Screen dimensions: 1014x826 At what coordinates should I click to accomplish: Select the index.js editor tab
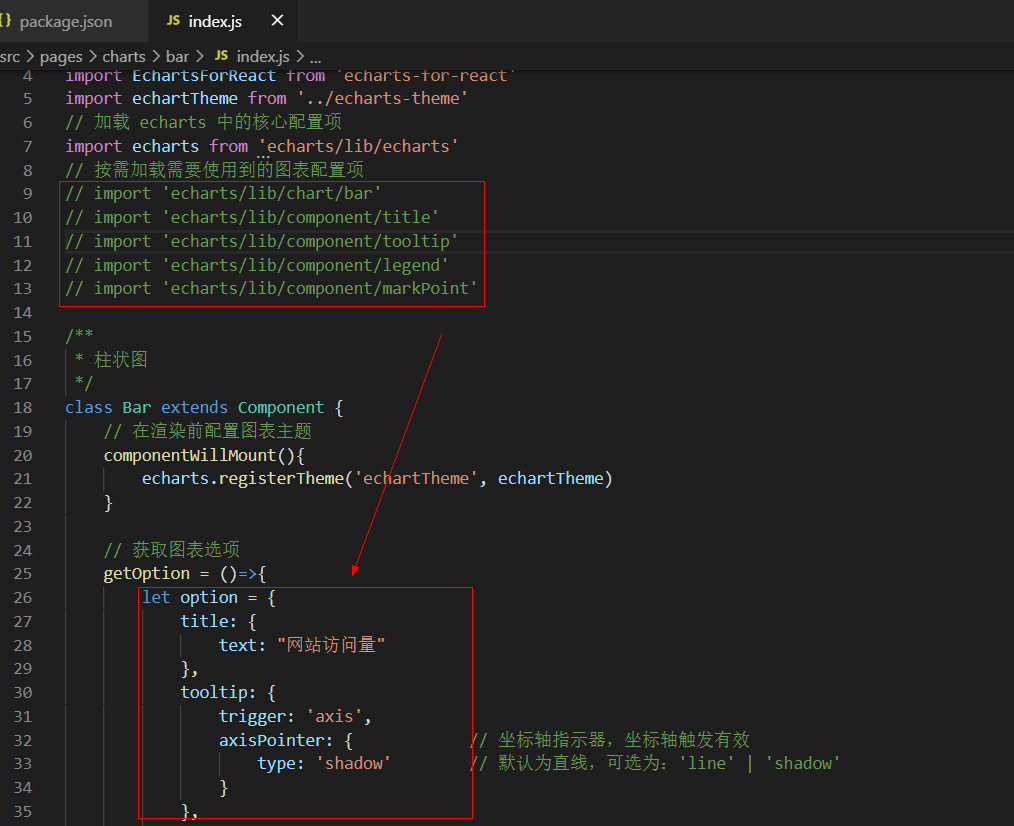(x=215, y=21)
